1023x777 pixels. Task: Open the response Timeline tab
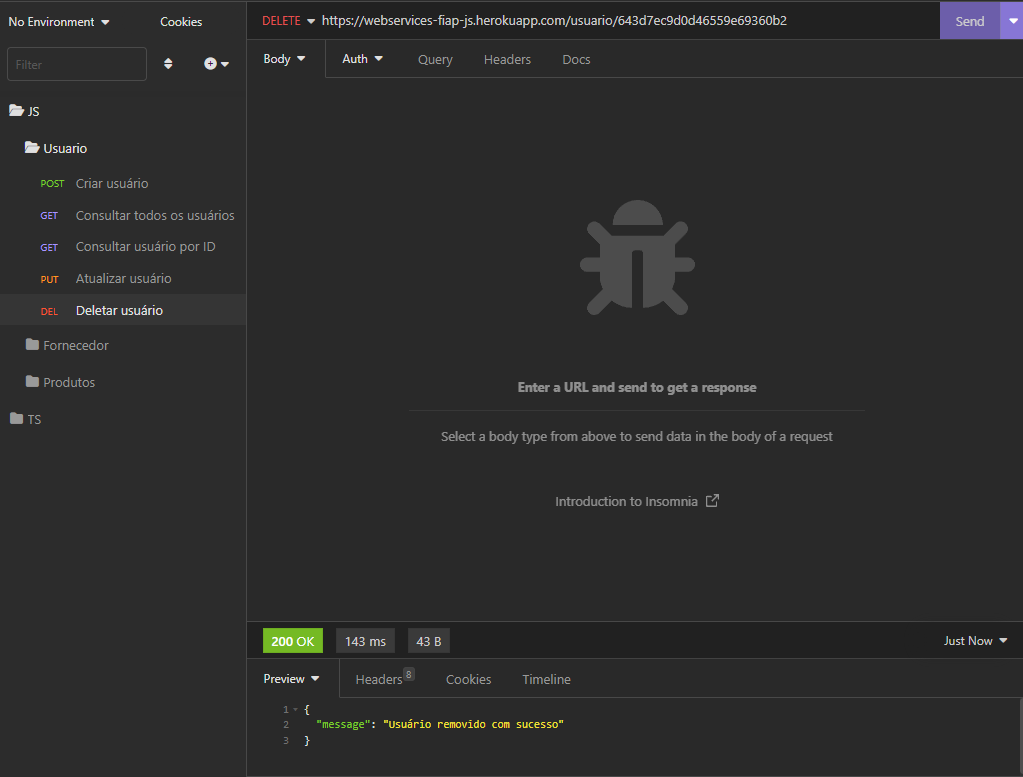pyautogui.click(x=546, y=679)
